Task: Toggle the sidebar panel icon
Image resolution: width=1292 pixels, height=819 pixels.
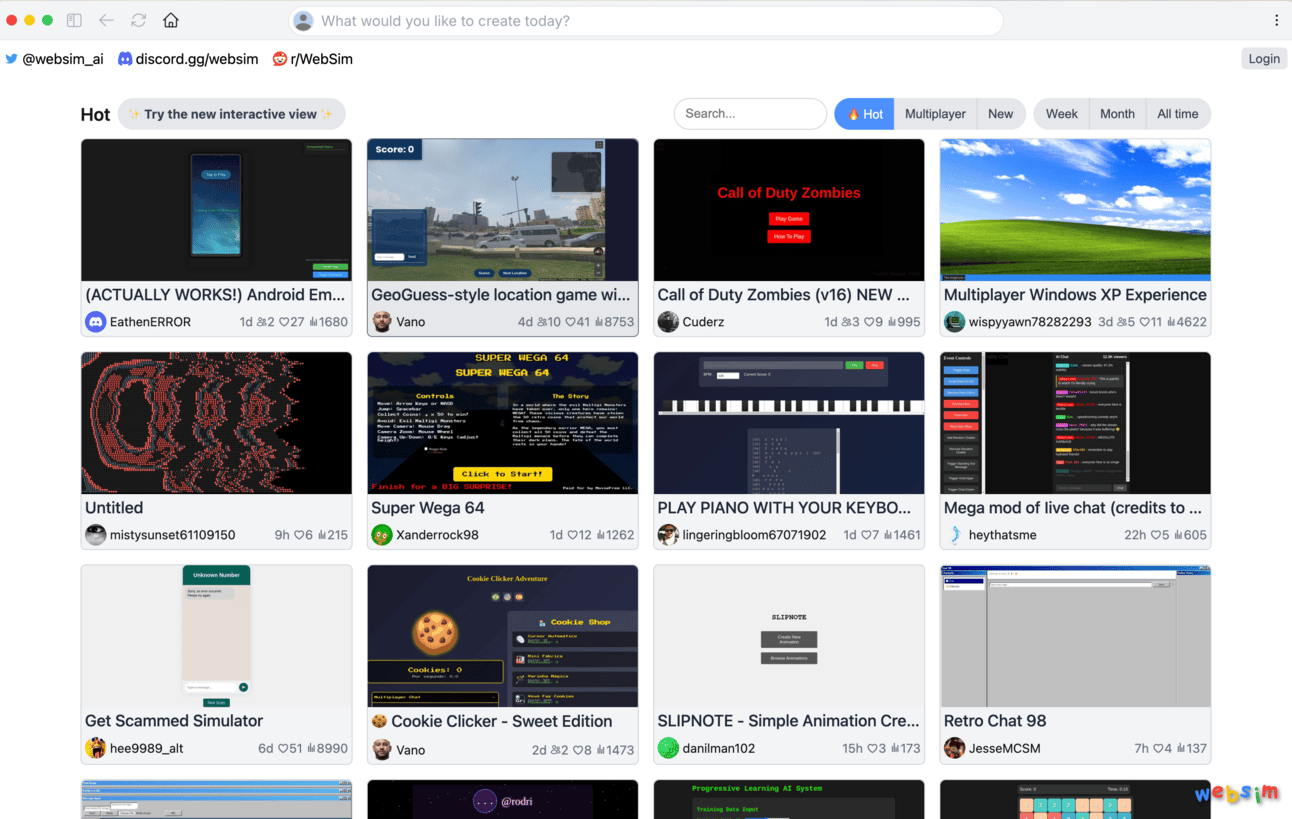Action: [74, 20]
